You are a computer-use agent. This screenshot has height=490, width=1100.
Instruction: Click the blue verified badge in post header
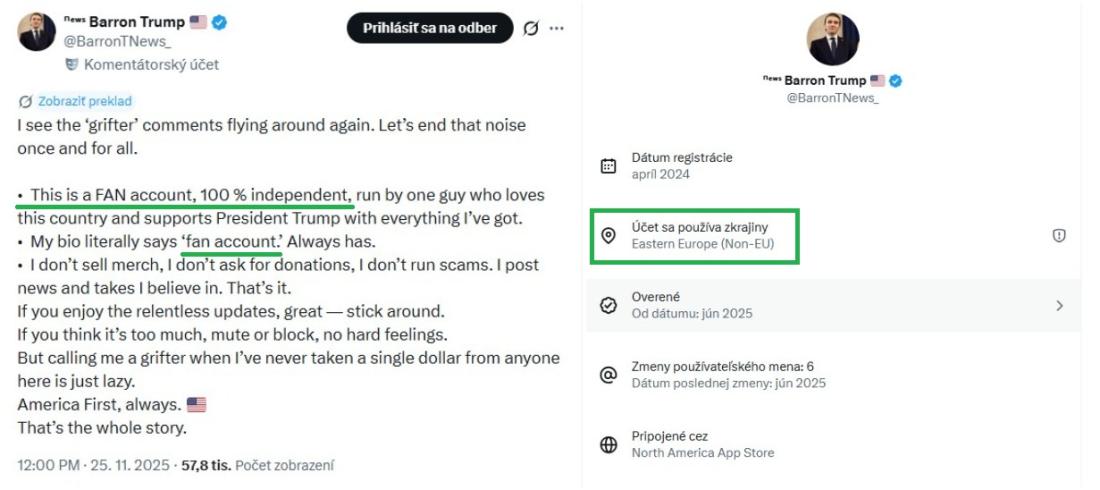[219, 22]
